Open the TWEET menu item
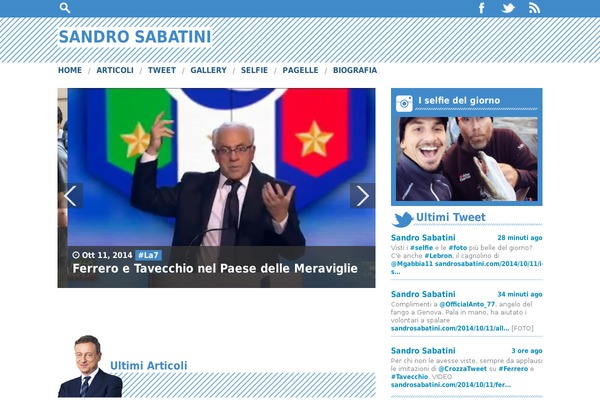Screen dimensions: 600x400 (162, 70)
